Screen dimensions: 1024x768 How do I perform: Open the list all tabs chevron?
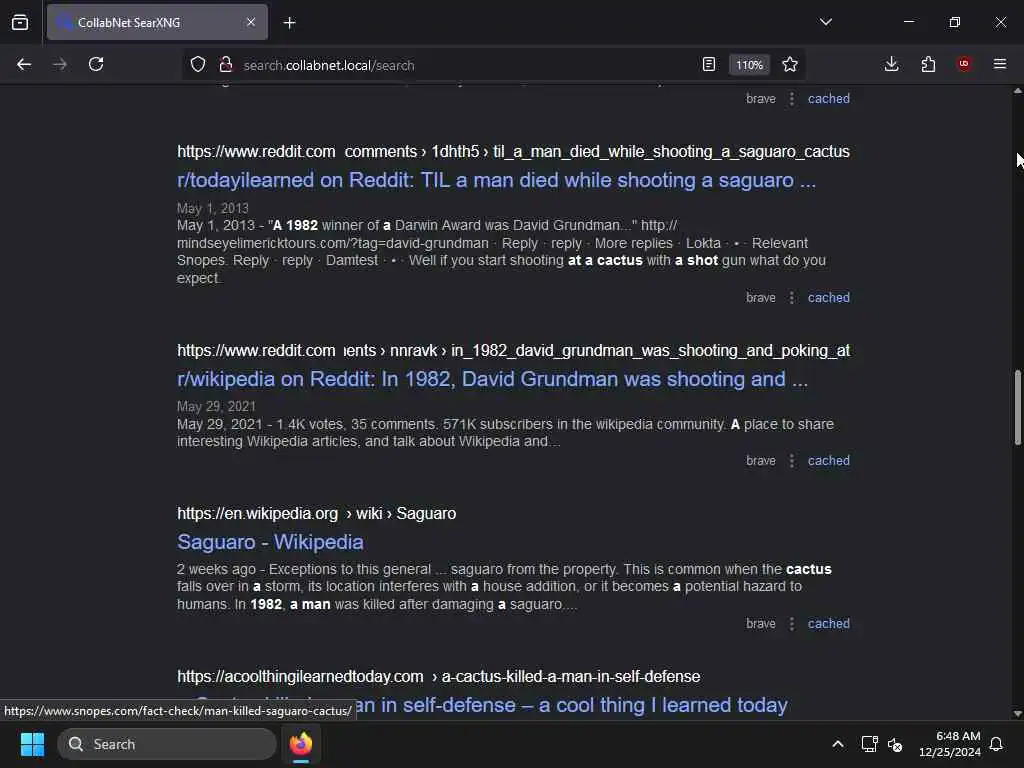pos(825,22)
